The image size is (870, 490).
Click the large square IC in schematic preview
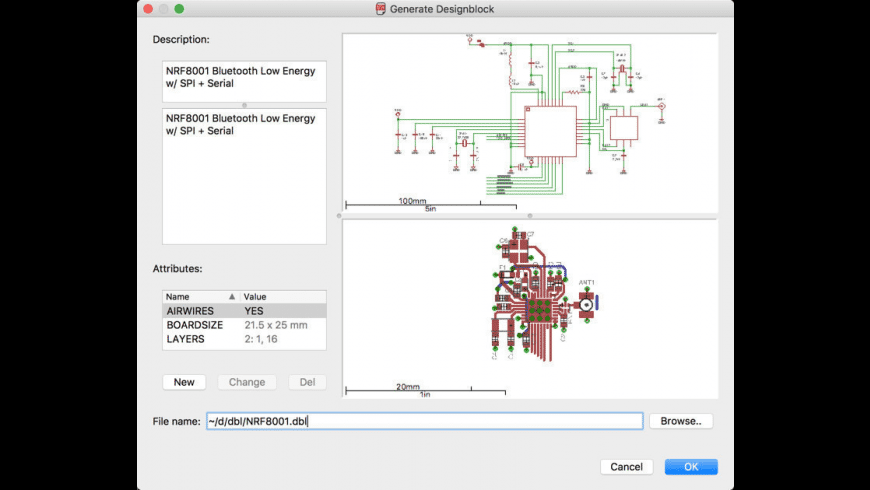click(x=550, y=131)
